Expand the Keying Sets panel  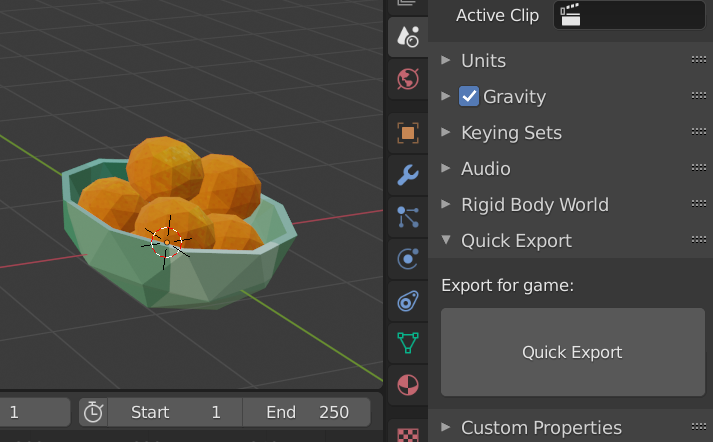[446, 132]
